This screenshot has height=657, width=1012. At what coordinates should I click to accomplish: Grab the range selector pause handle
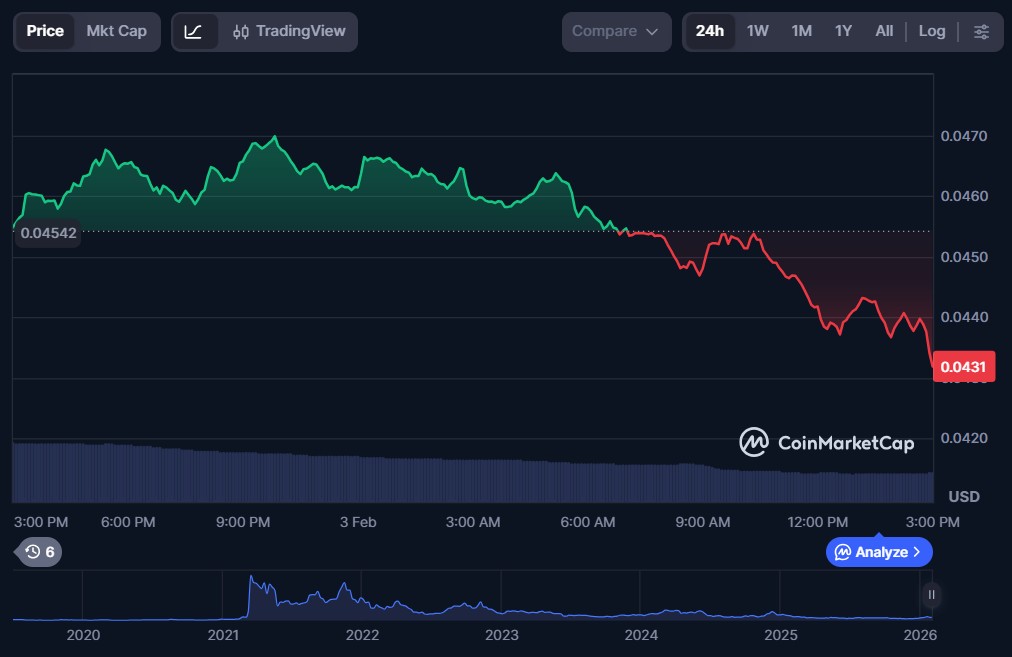coord(931,595)
